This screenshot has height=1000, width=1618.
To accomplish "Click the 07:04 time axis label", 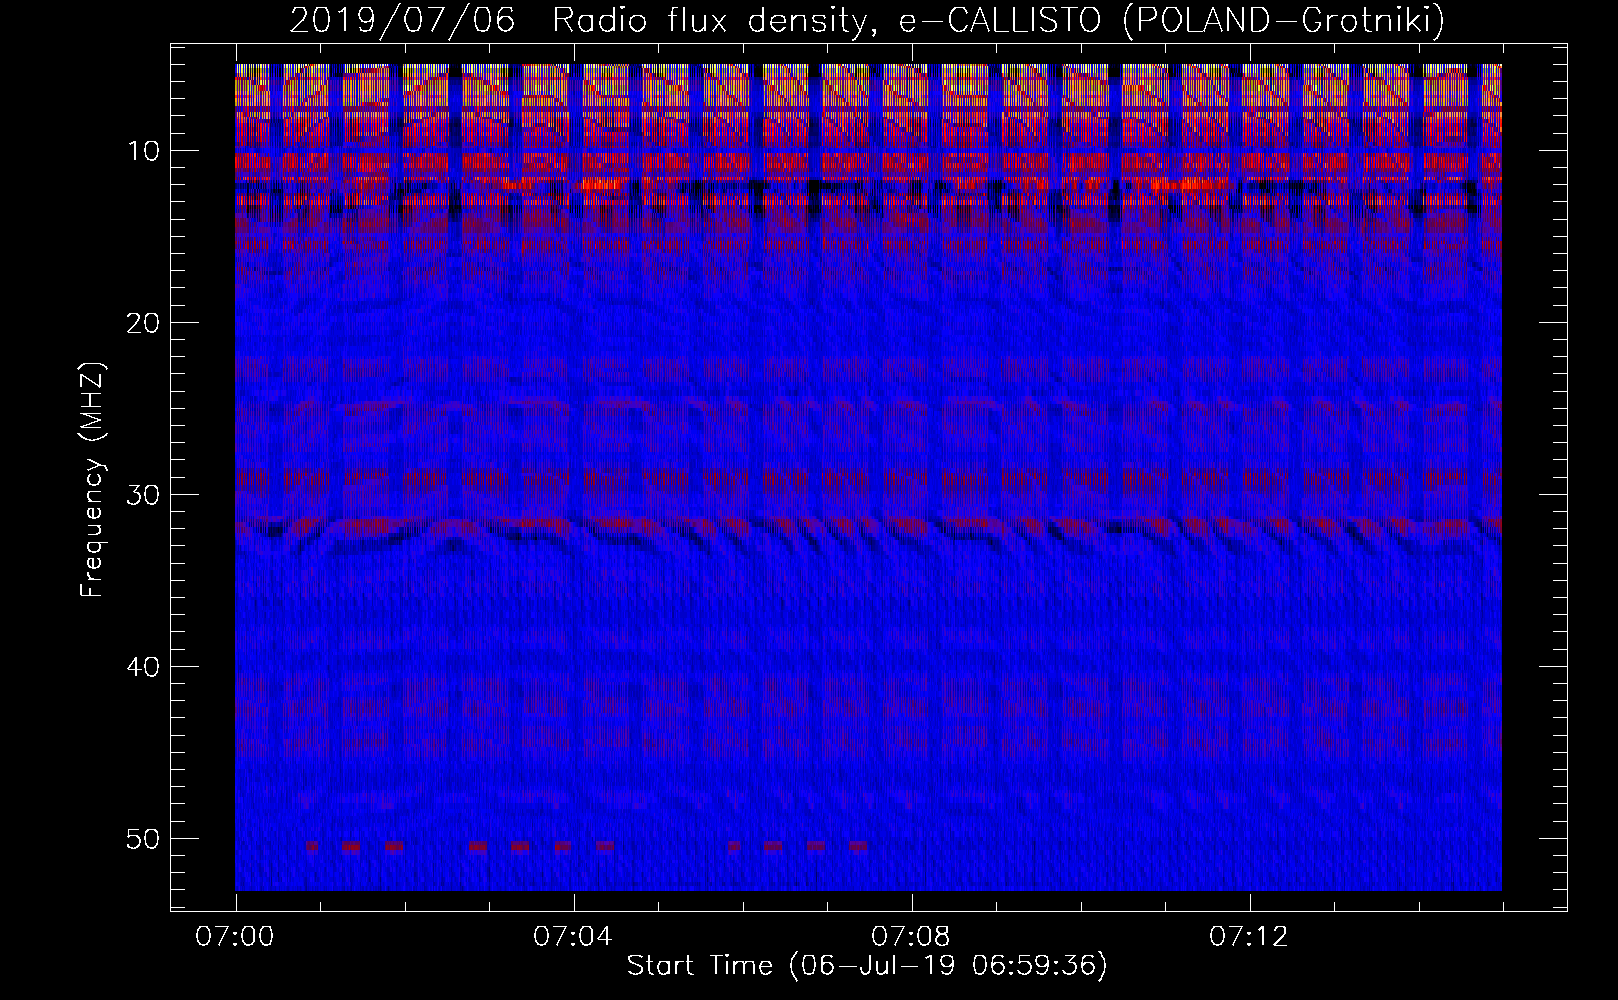I will coord(573,937).
